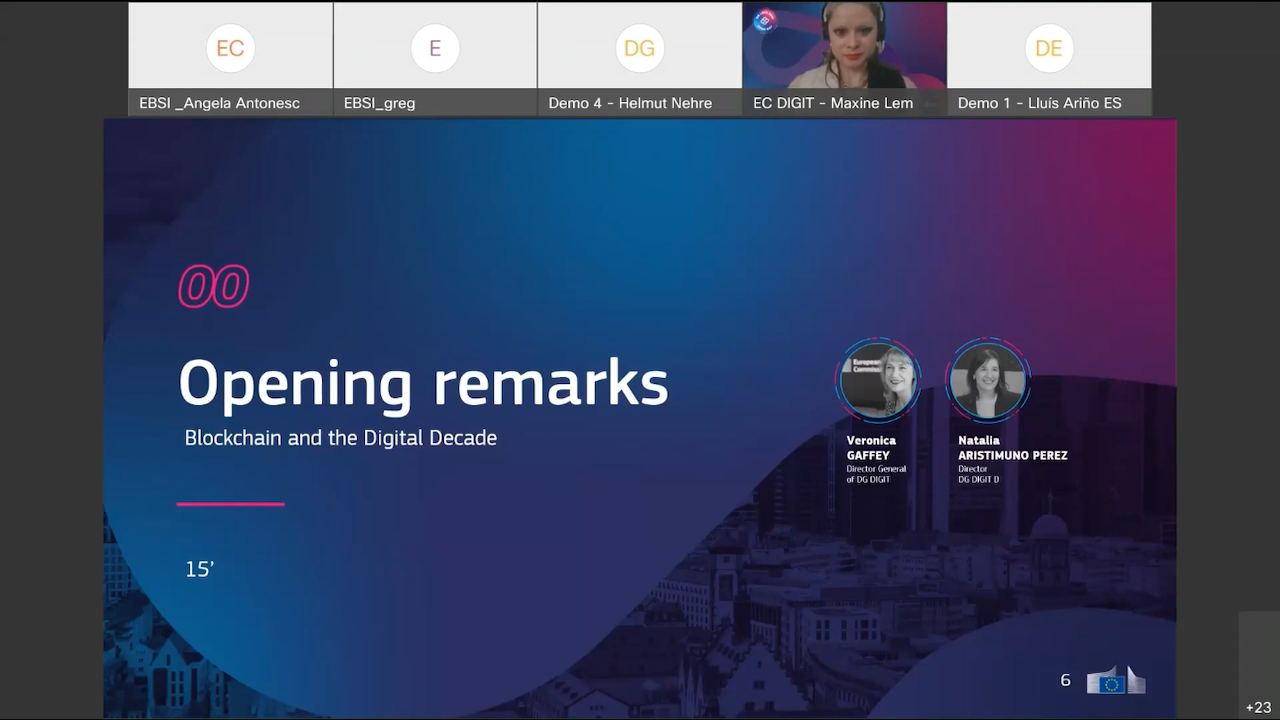Click the EC avatar of Angela Antonesc
Viewport: 1280px width, 720px height.
coord(230,49)
